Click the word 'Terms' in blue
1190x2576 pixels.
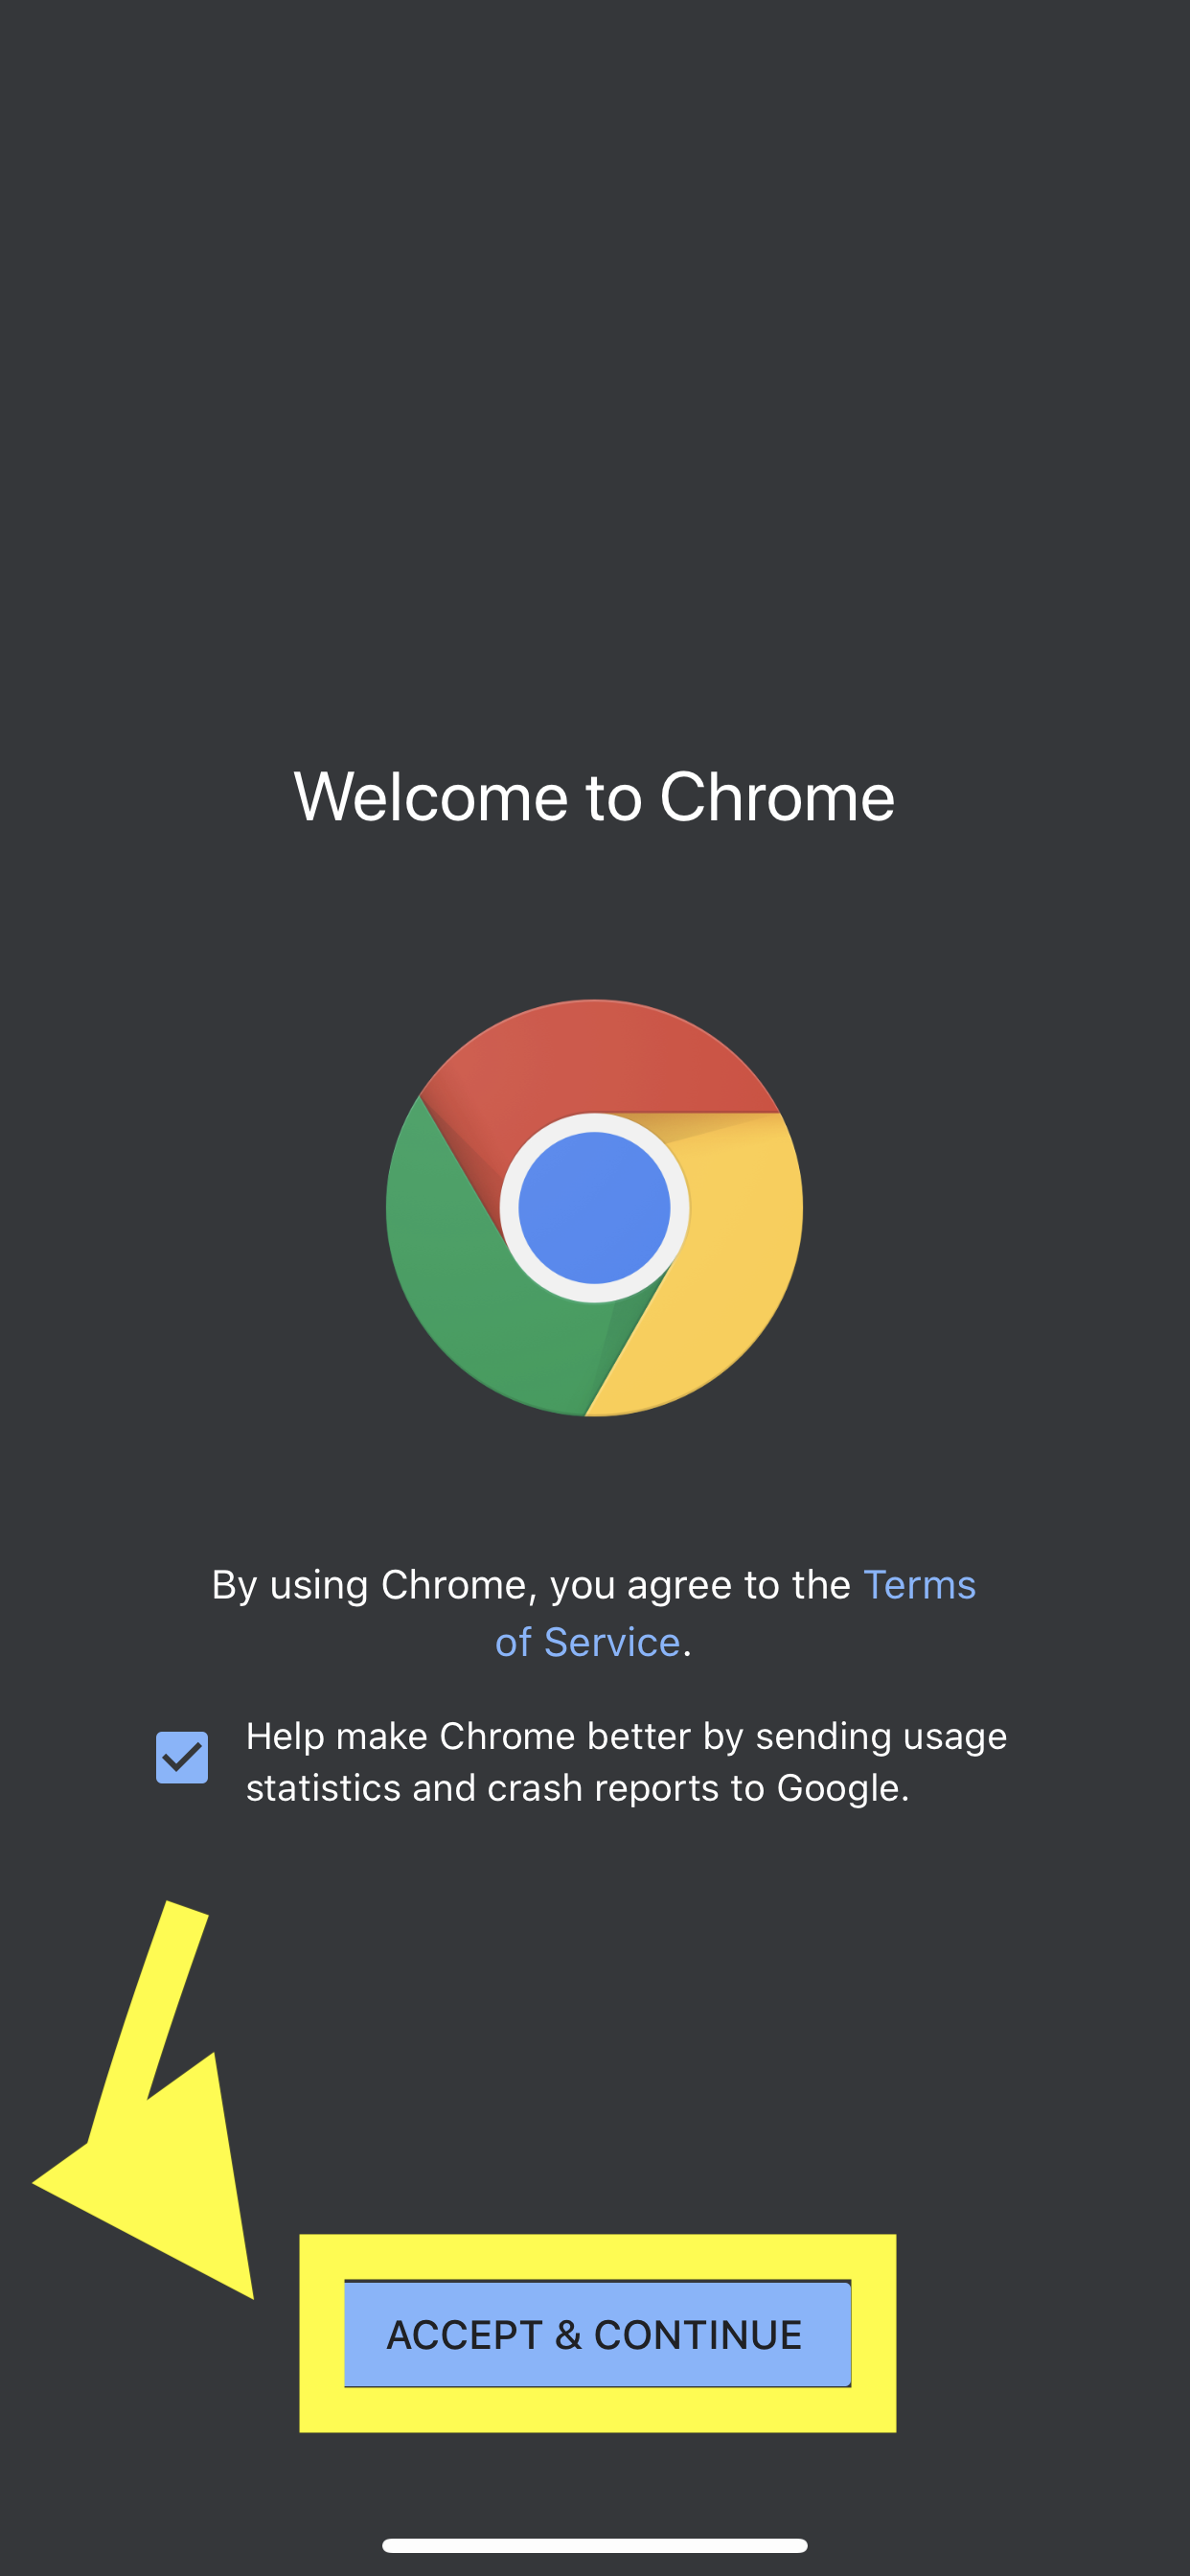919,1585
